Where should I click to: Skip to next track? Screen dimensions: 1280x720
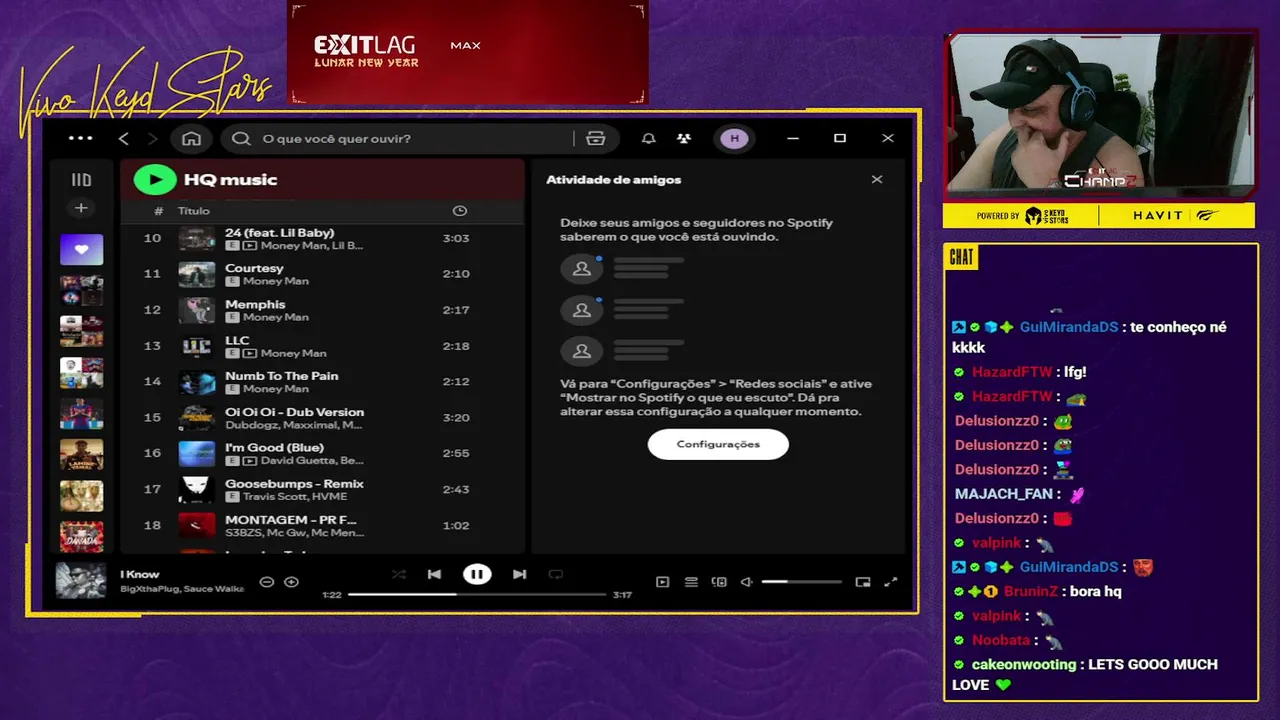pyautogui.click(x=519, y=574)
